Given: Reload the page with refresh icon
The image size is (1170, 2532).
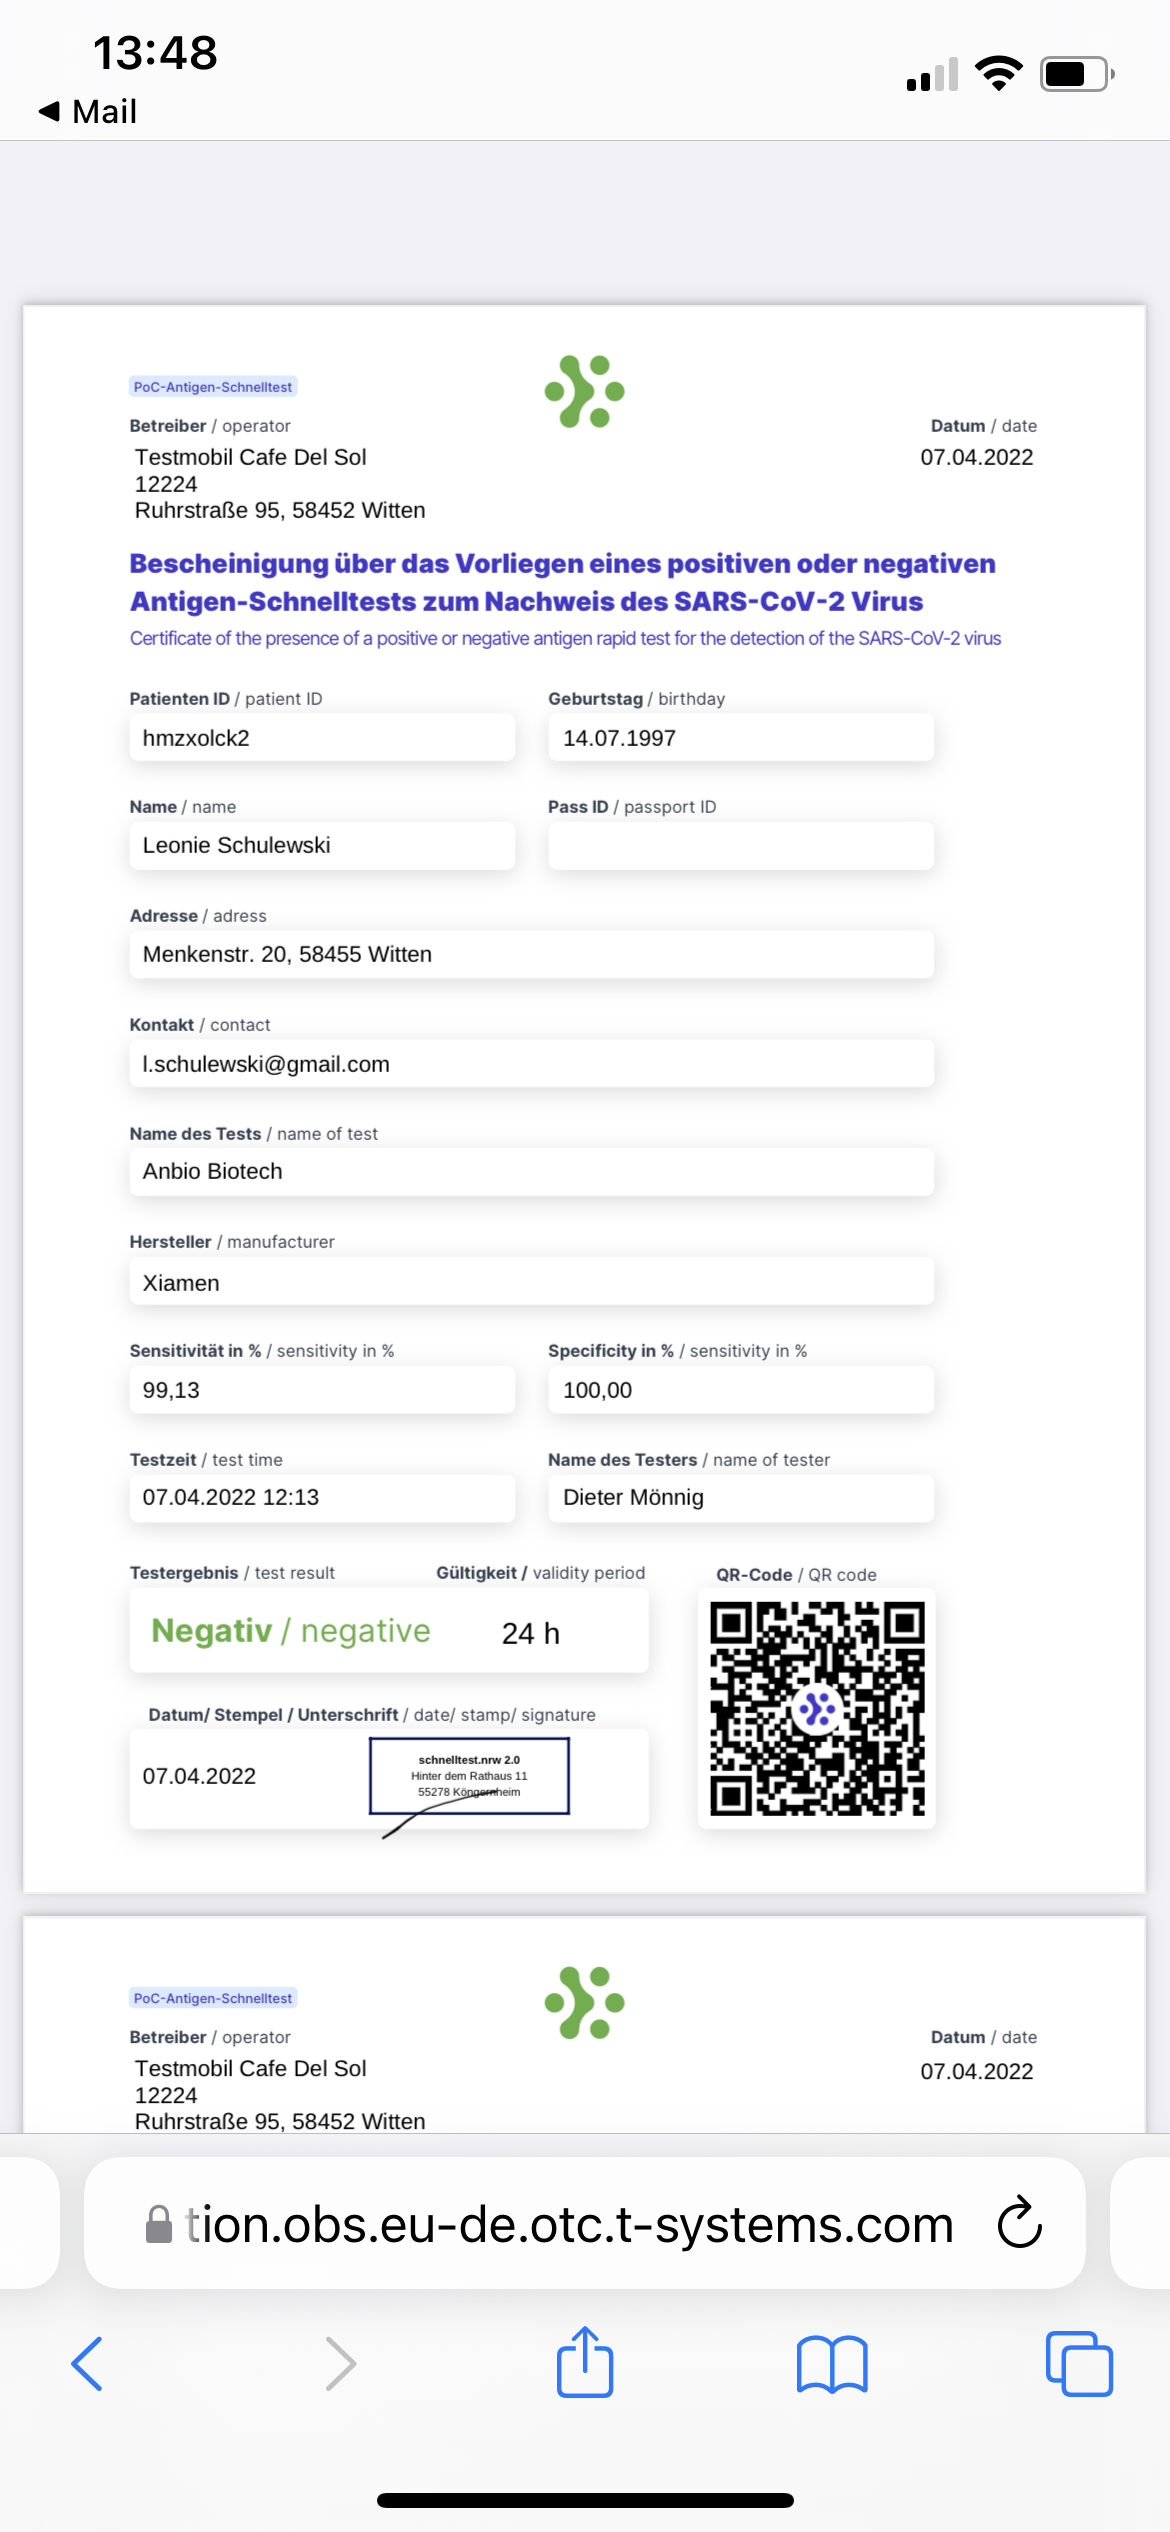Looking at the screenshot, I should (x=1020, y=2224).
